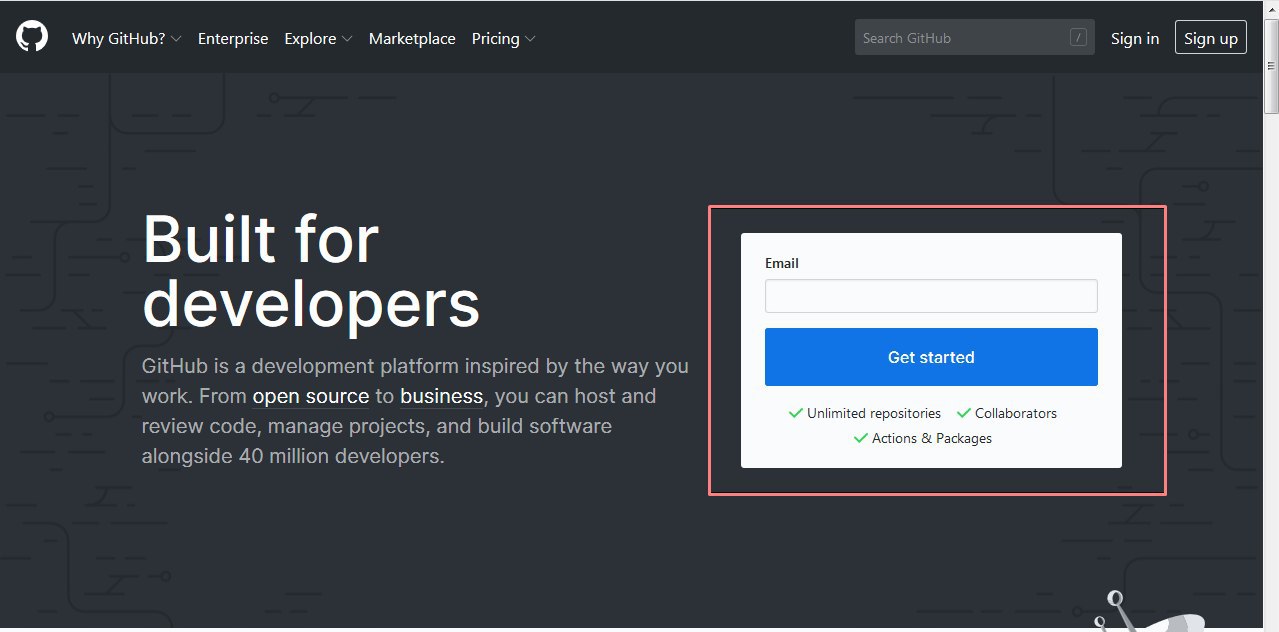The image size is (1279, 632).
Task: Click the slash shortcut icon in search
Action: [x=1078, y=38]
